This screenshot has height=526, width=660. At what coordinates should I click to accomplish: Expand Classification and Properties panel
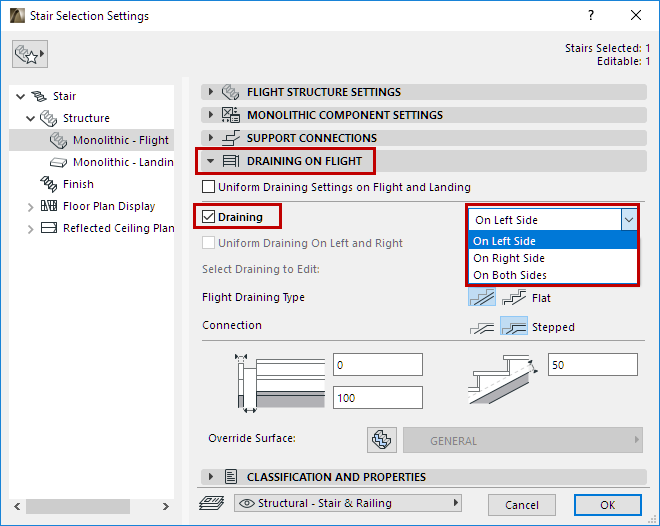211,477
